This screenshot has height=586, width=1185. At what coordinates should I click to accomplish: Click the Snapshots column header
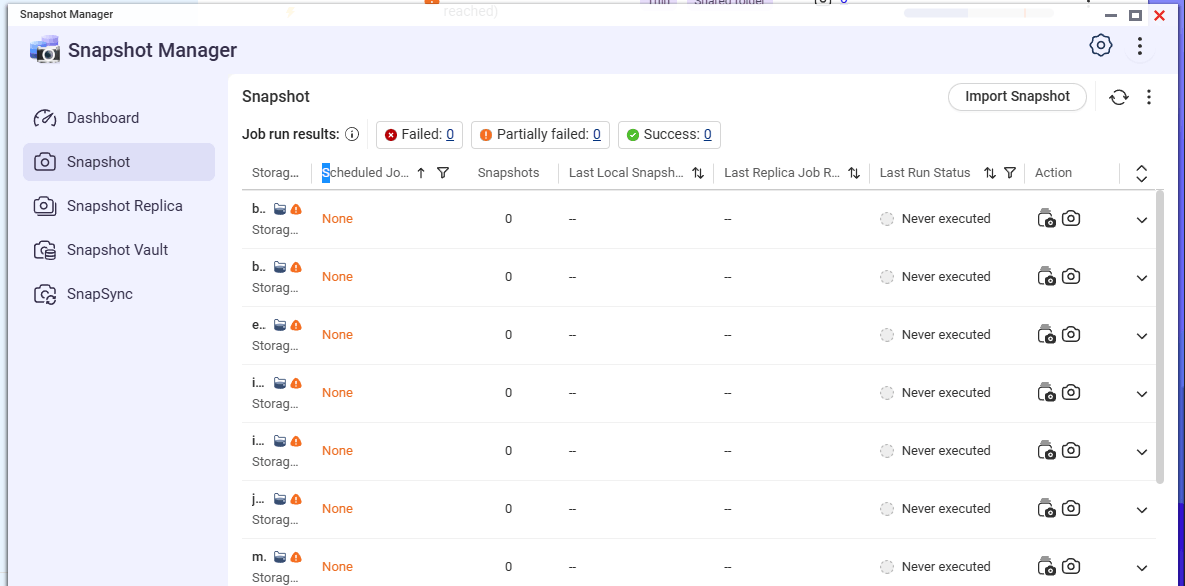click(x=509, y=173)
